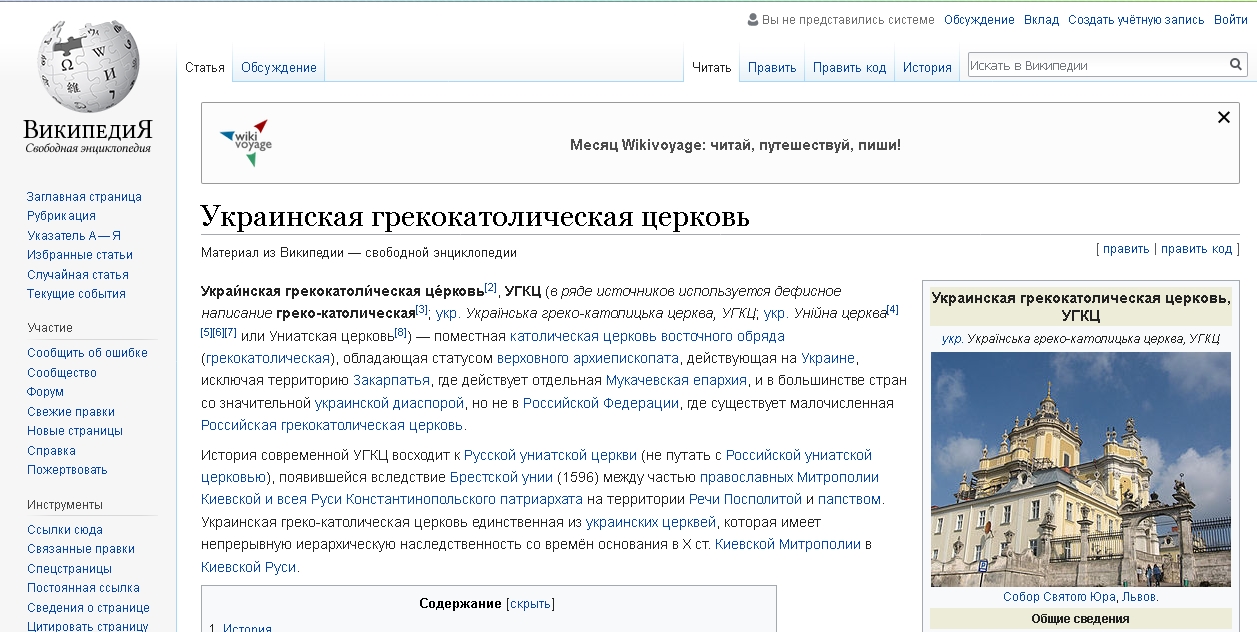Open the 'Обсуждение' tab beside Статья

[279, 67]
